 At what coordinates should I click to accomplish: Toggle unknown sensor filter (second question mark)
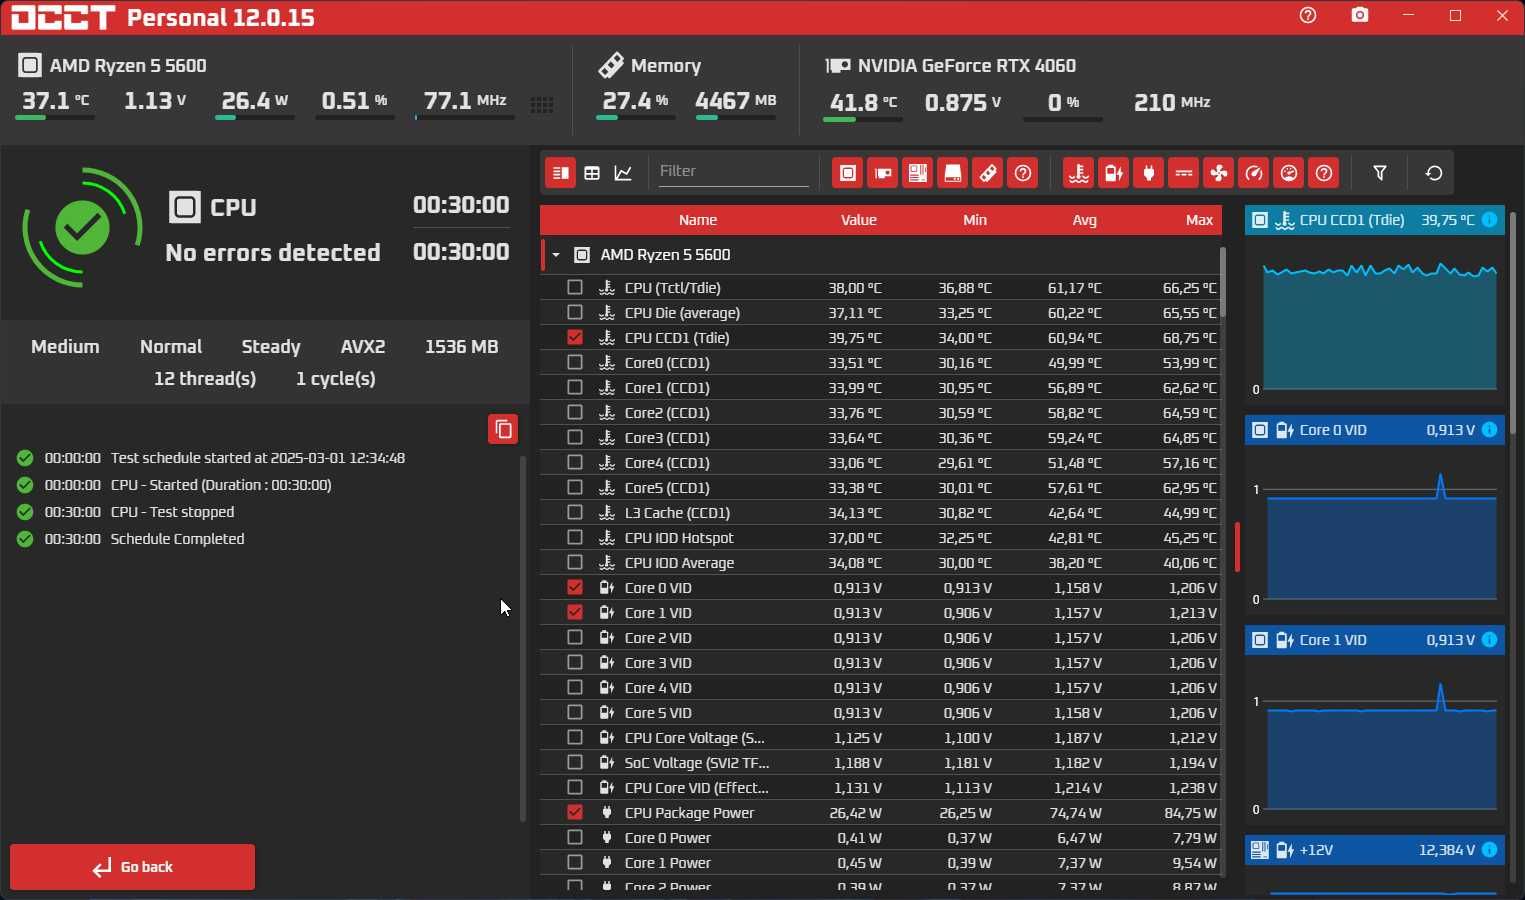(1325, 173)
